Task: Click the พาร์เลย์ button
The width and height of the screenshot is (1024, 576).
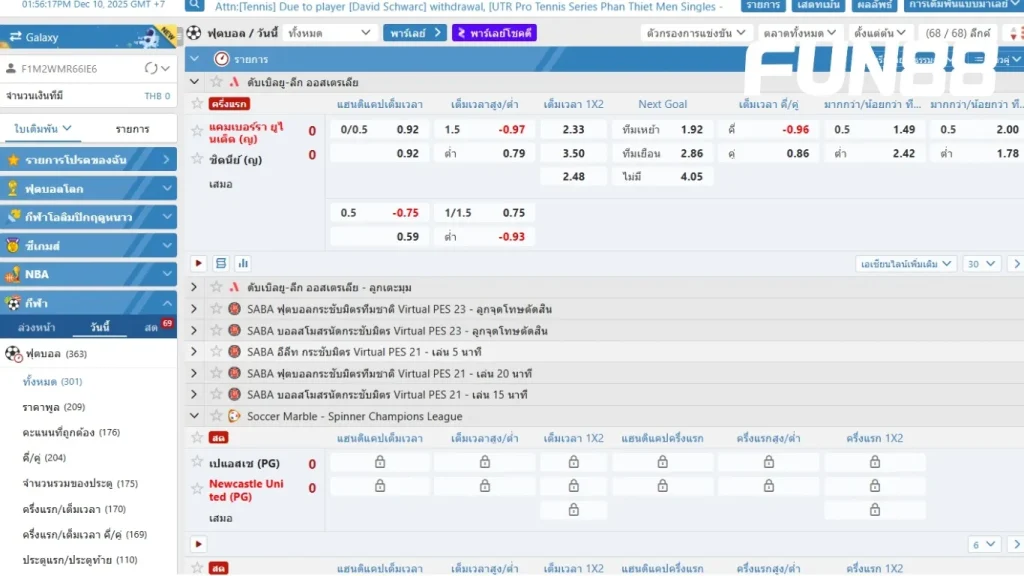Action: coord(414,33)
